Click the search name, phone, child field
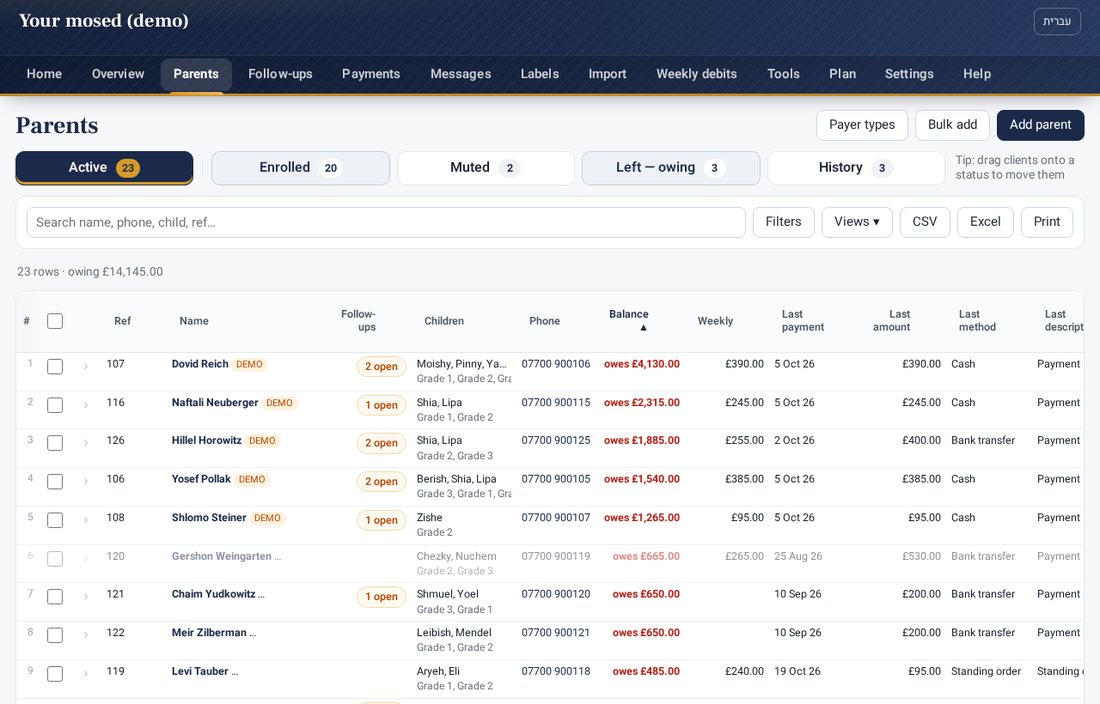The width and height of the screenshot is (1100, 704). [x=386, y=222]
